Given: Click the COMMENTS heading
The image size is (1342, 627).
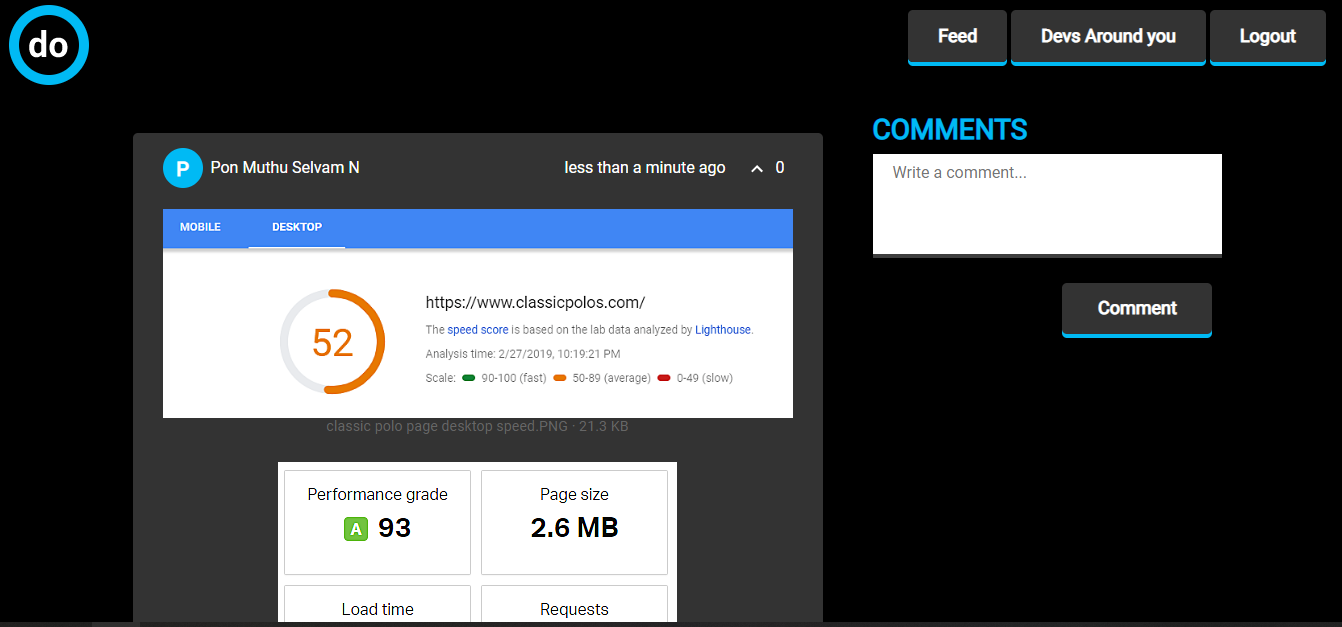Looking at the screenshot, I should point(950,130).
